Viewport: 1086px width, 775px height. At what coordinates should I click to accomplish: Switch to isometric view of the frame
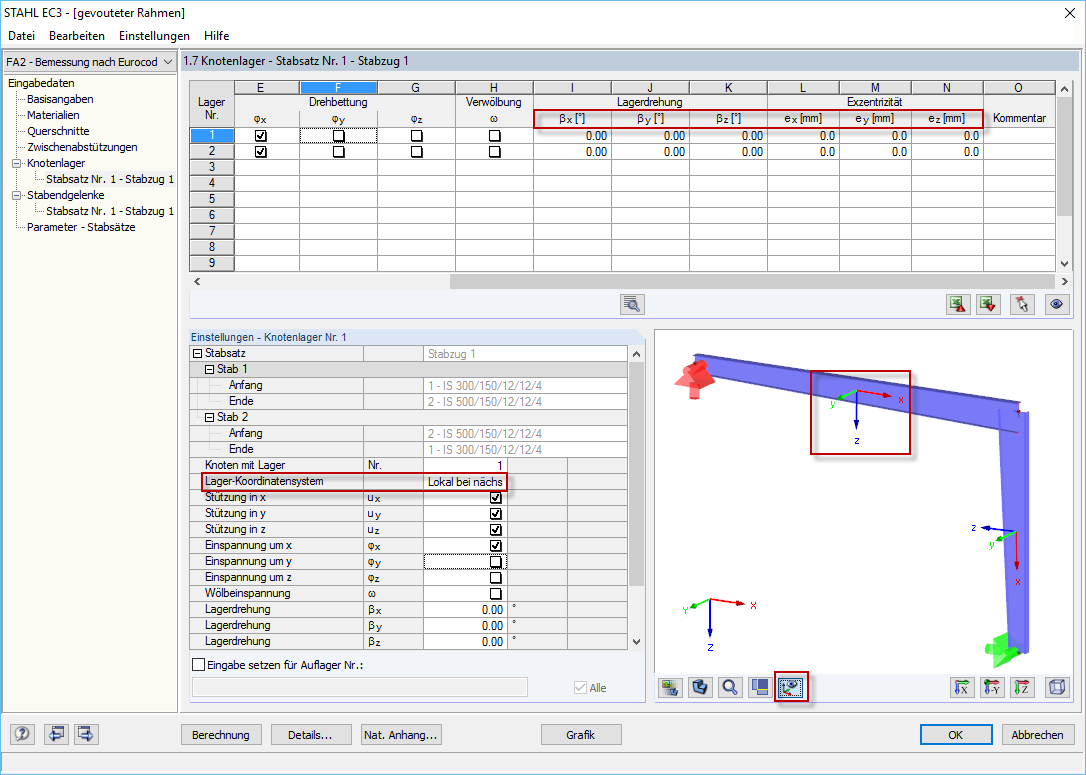tap(1057, 687)
